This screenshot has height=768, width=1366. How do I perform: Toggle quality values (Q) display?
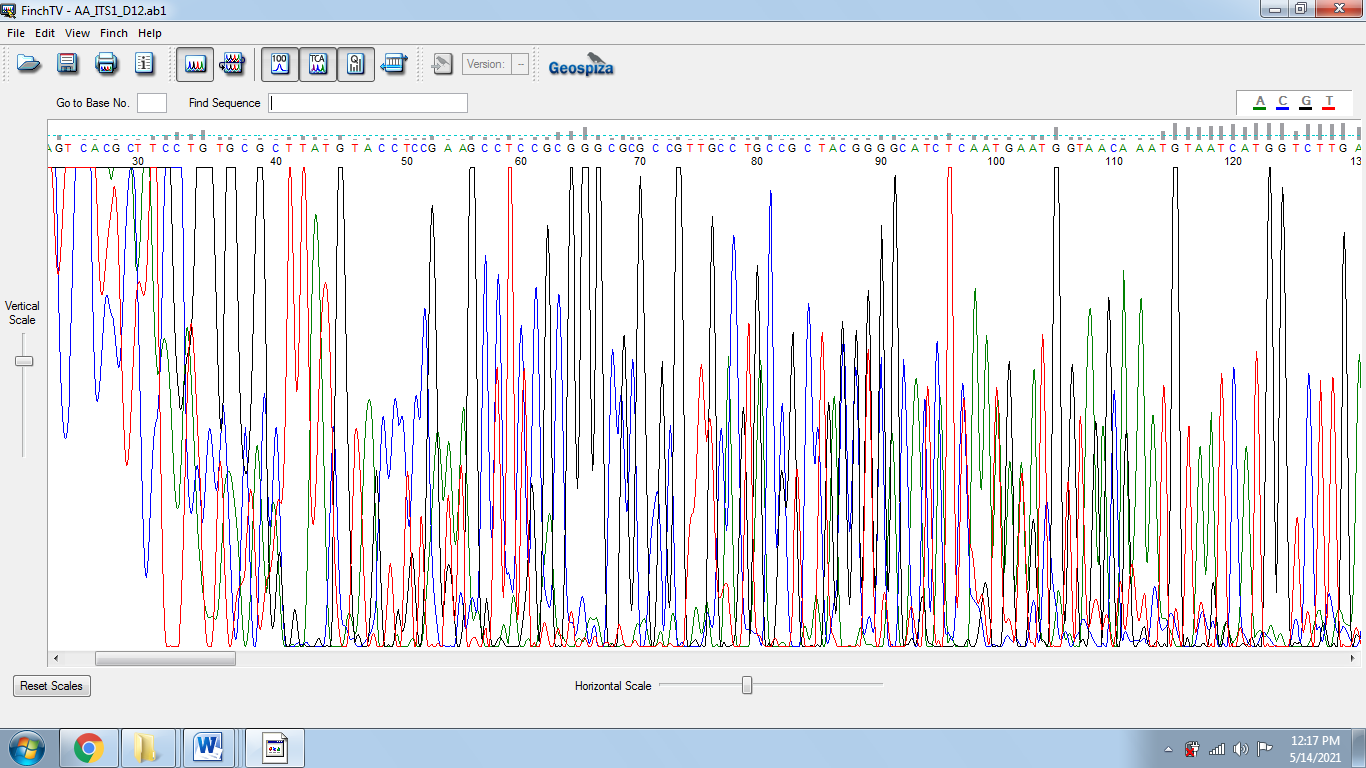(x=356, y=64)
